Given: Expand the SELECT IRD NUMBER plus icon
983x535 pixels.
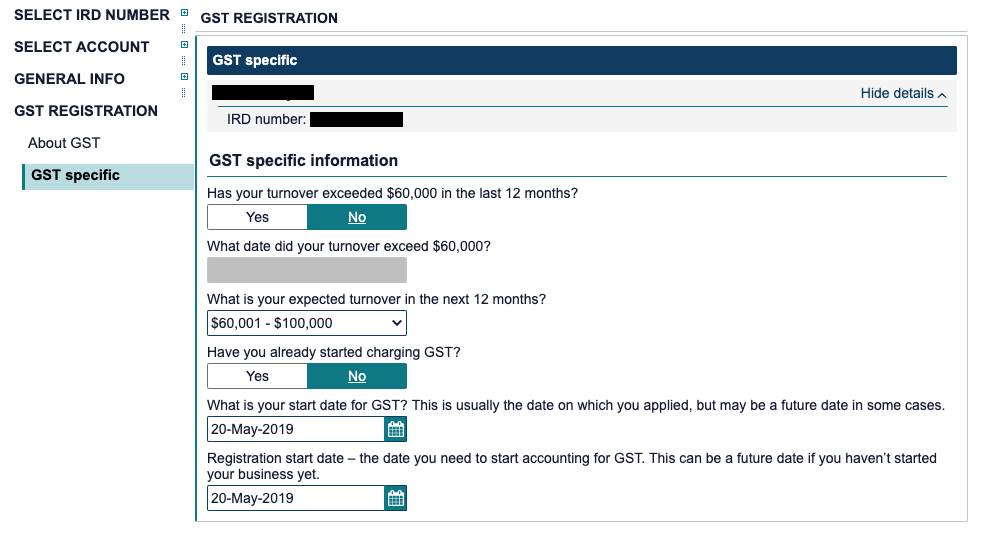Looking at the screenshot, I should click(184, 13).
